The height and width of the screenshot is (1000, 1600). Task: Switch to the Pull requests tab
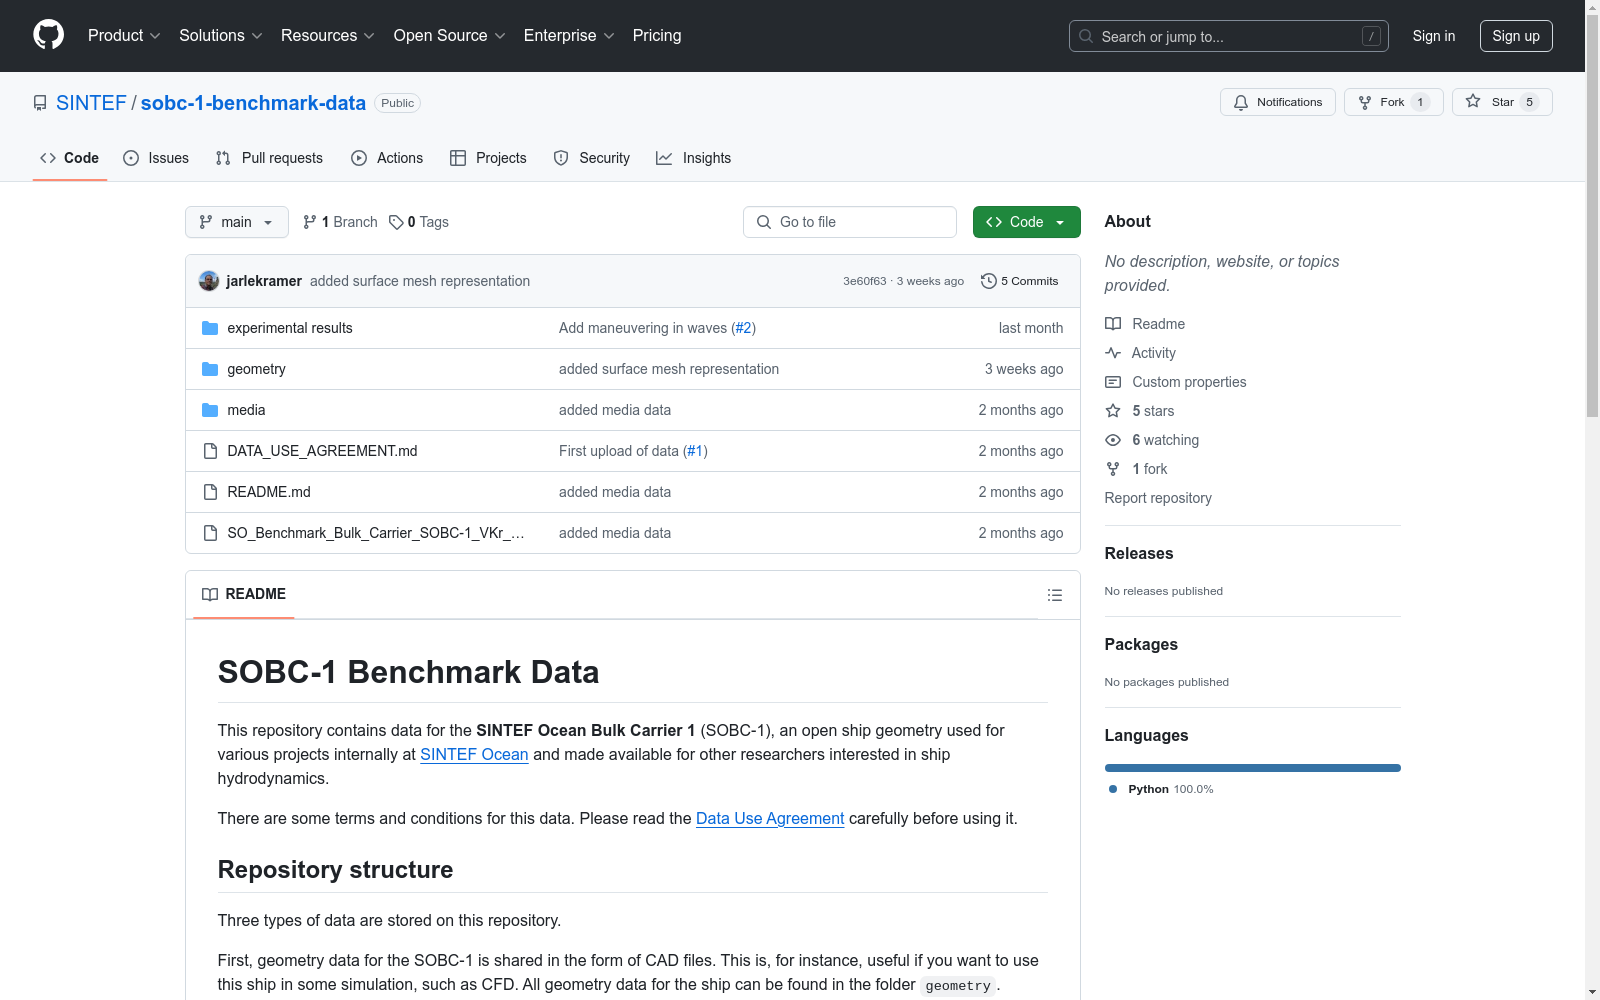[269, 158]
